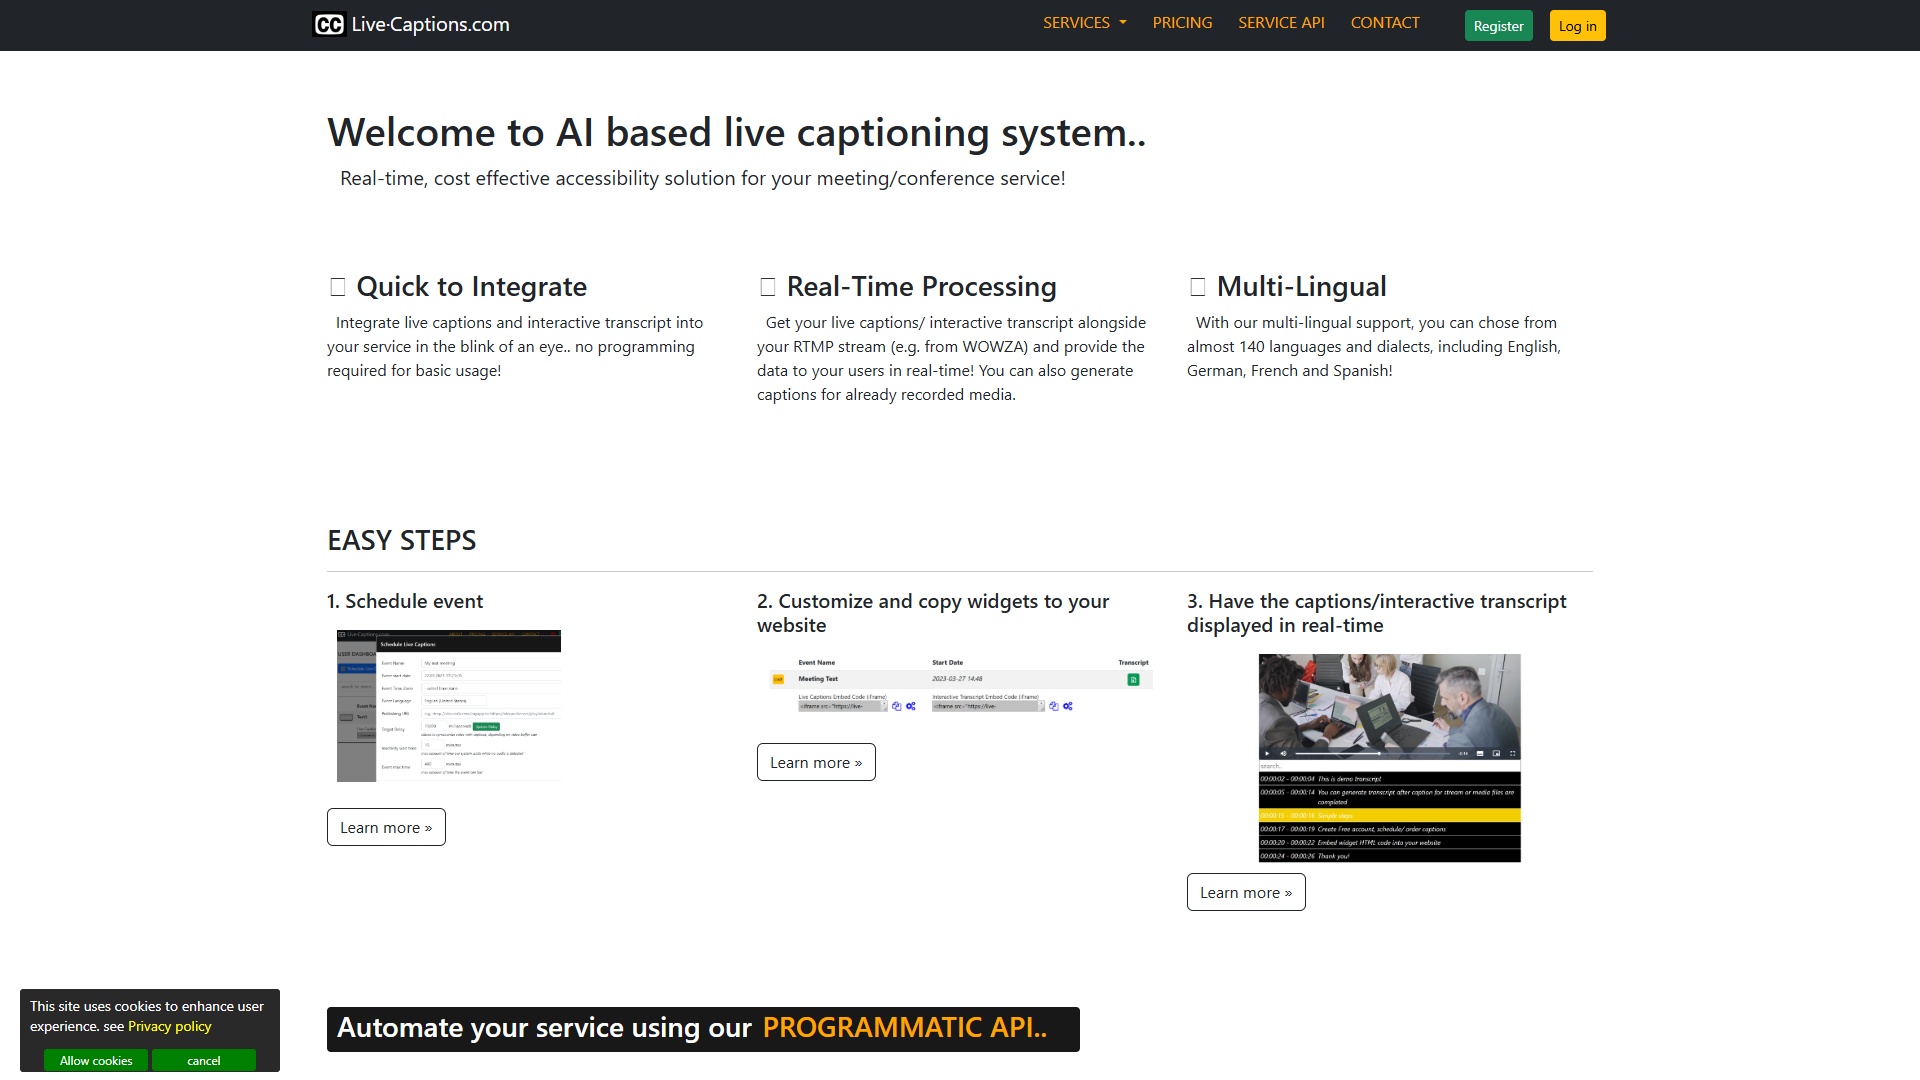The width and height of the screenshot is (1920, 1080).
Task: Click the green Register button
Action: coord(1498,26)
